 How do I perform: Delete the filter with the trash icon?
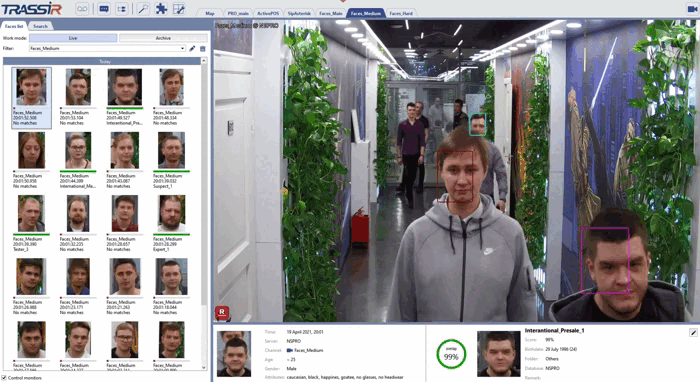coord(203,48)
